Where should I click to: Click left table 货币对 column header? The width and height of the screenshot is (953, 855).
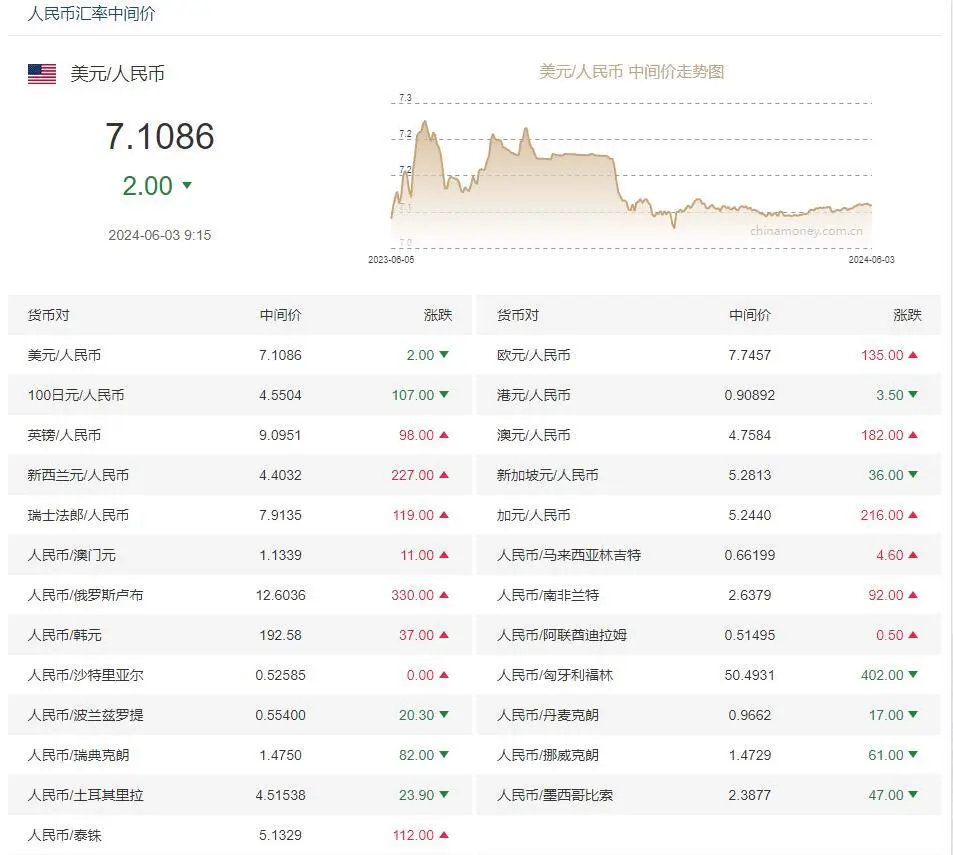tap(49, 315)
